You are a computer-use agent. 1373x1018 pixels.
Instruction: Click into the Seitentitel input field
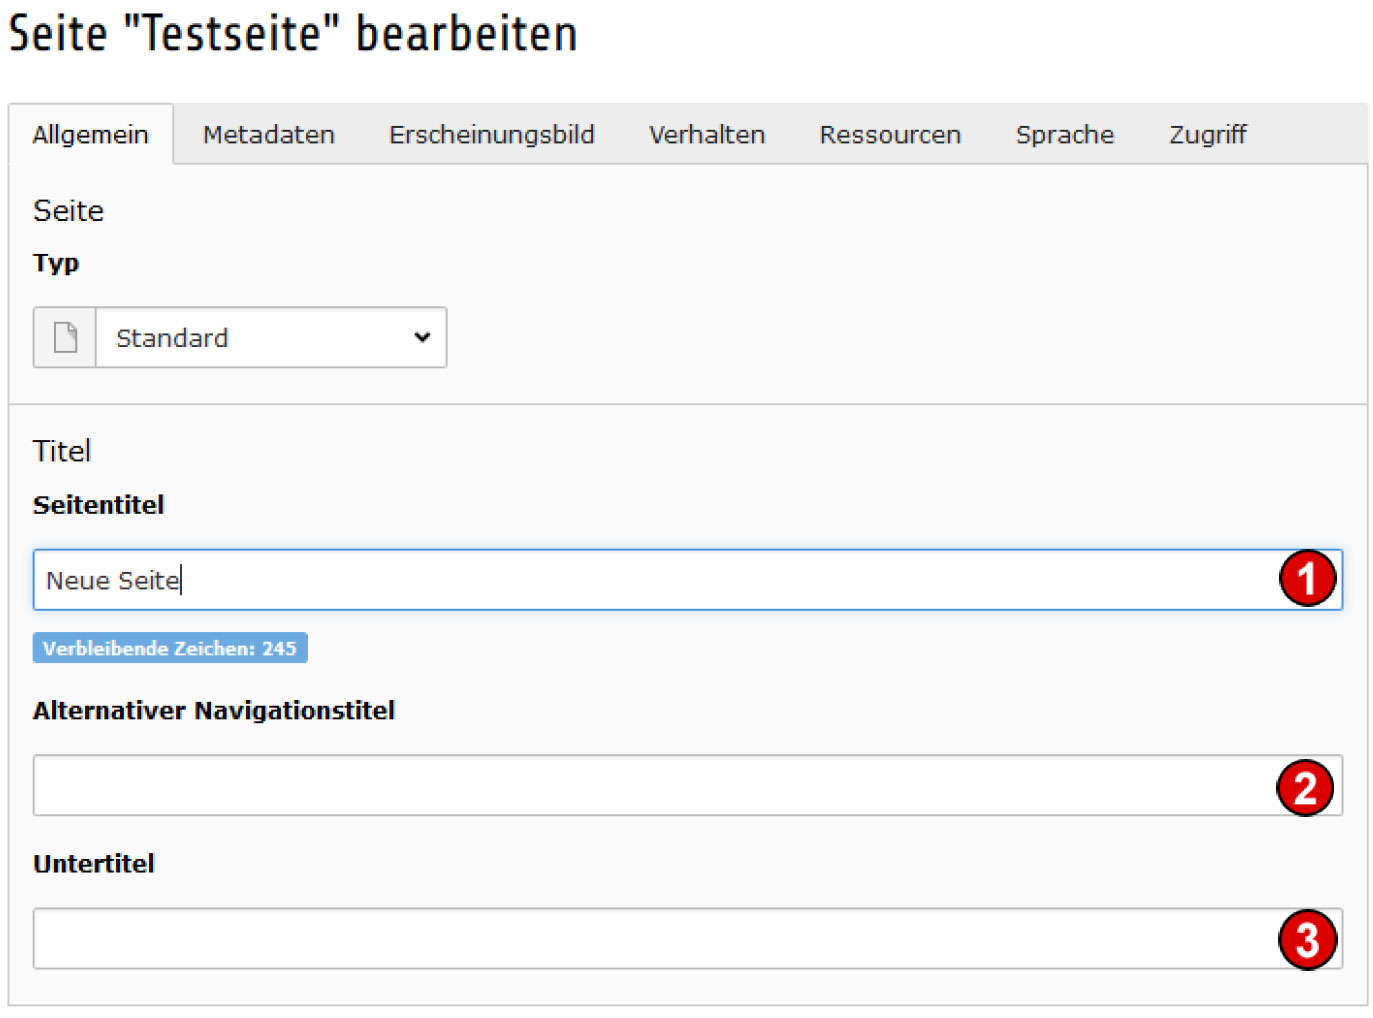coord(687,580)
